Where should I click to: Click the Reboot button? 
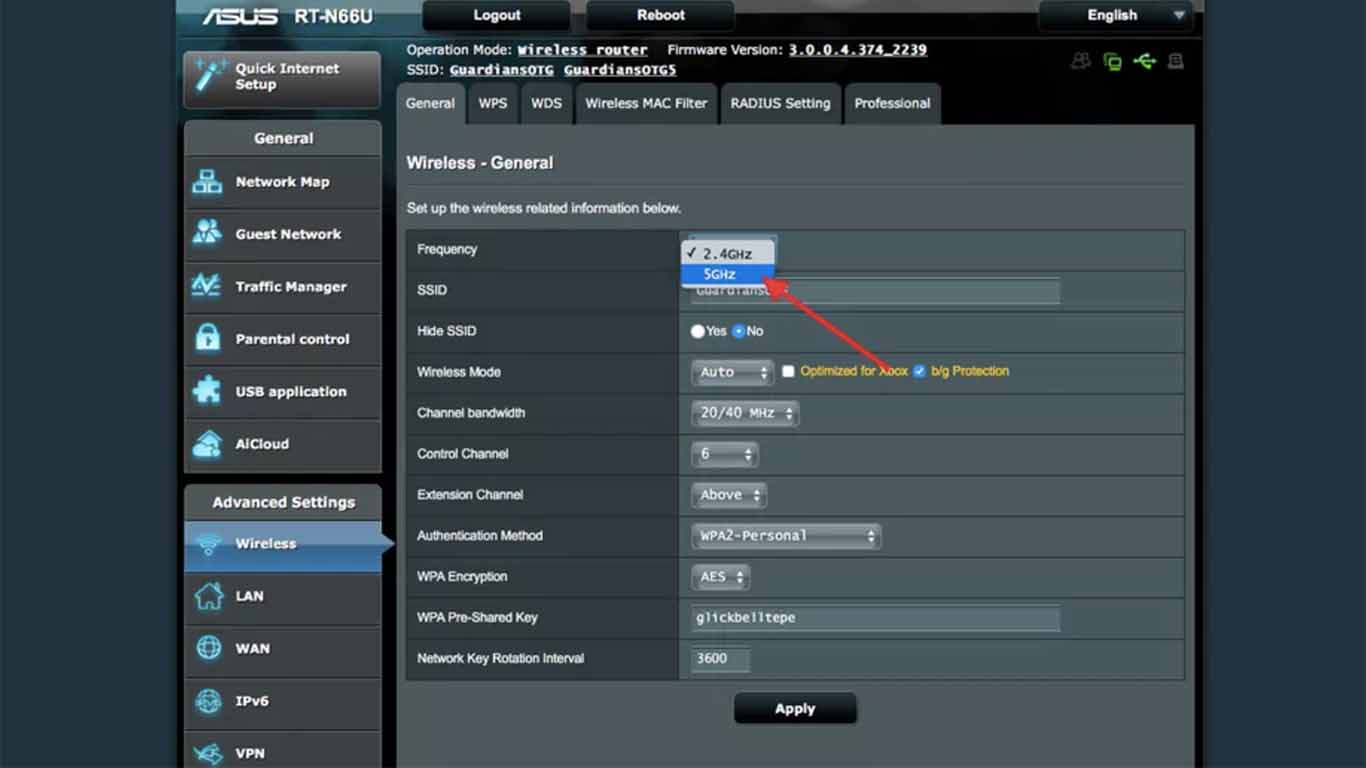point(659,15)
